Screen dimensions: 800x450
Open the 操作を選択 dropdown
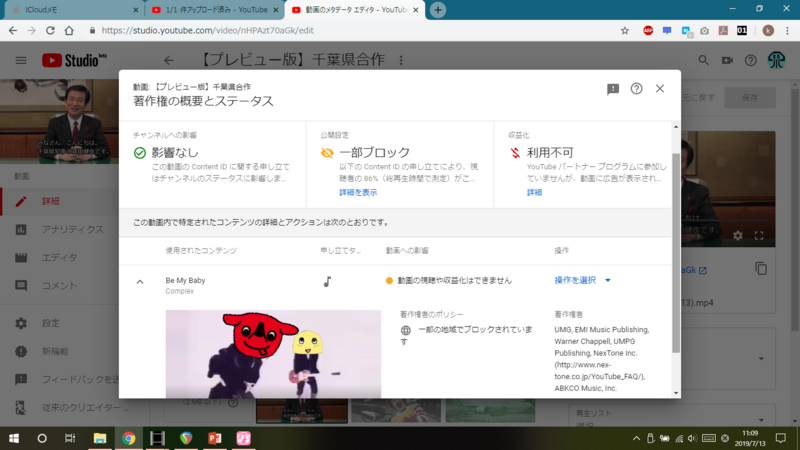click(582, 280)
